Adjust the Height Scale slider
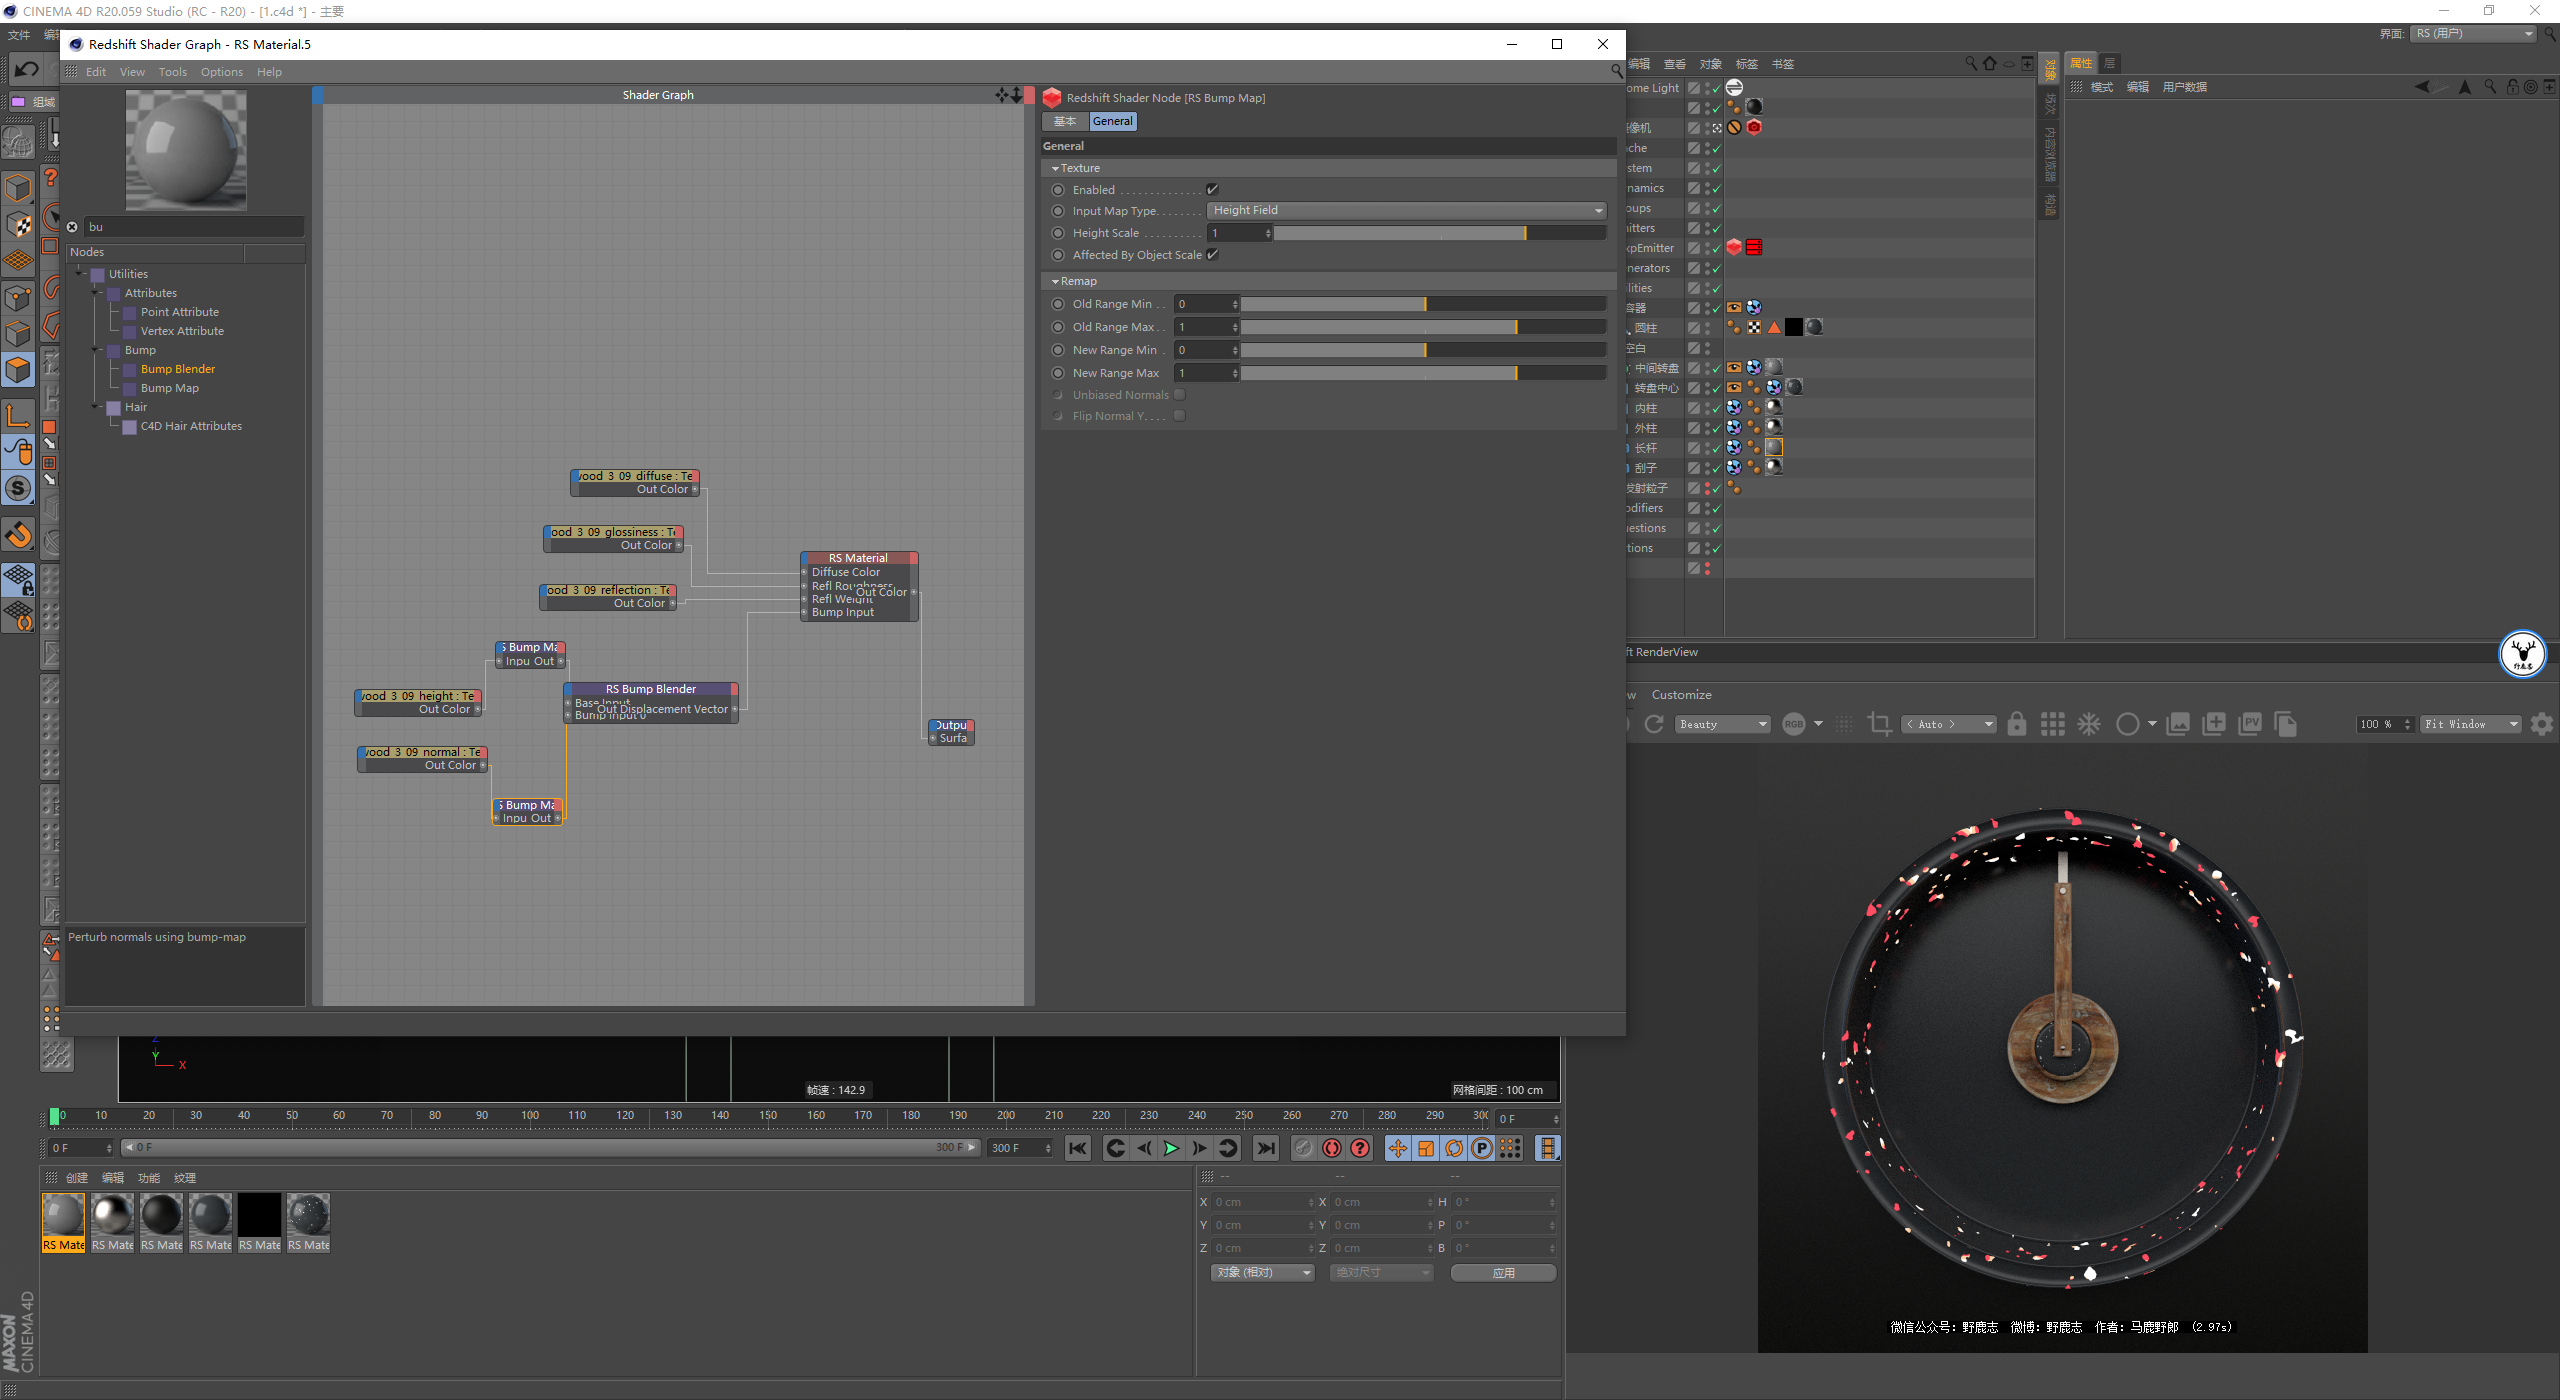The width and height of the screenshot is (2560, 1400). click(1440, 233)
